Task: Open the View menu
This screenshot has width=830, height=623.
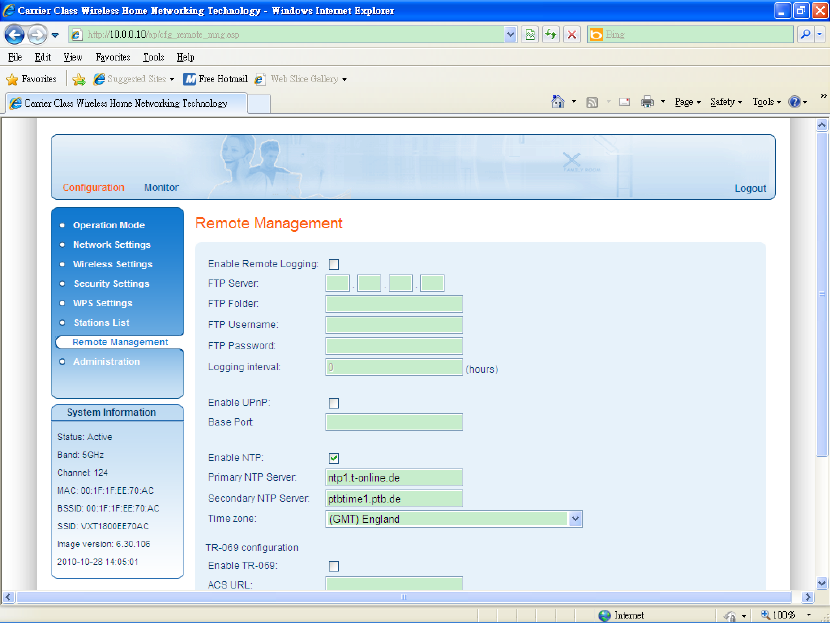Action: 73,57
